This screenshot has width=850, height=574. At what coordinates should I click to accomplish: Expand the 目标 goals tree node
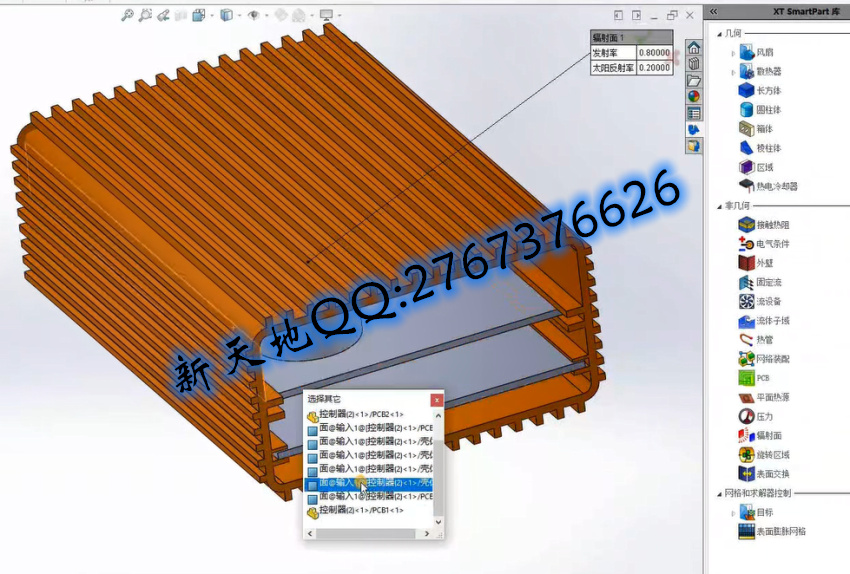[733, 512]
